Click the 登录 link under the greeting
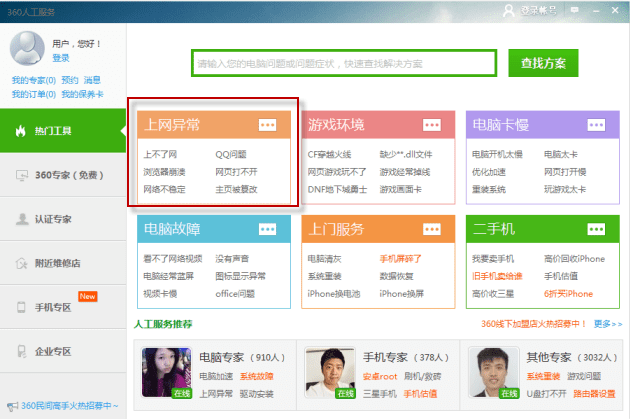 point(61,58)
